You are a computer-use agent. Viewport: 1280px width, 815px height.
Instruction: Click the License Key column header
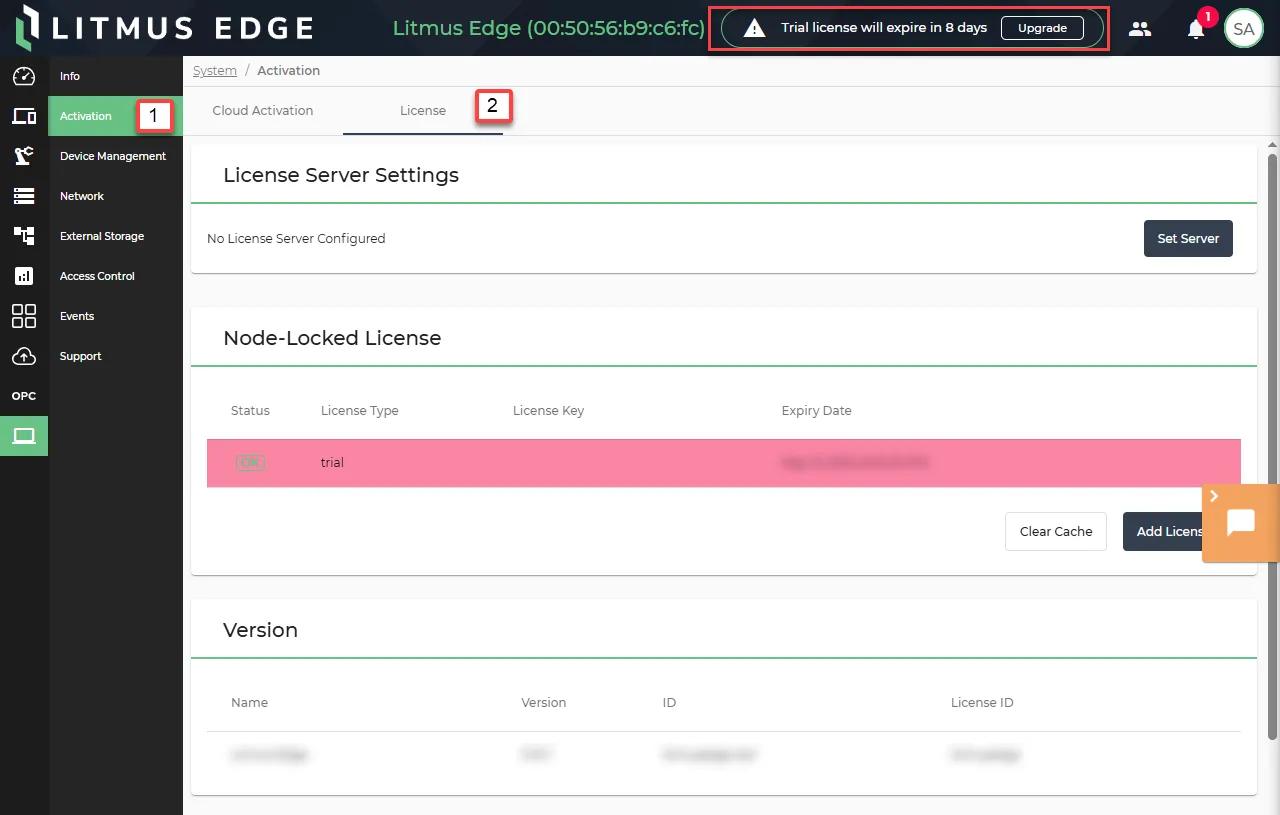(x=548, y=411)
